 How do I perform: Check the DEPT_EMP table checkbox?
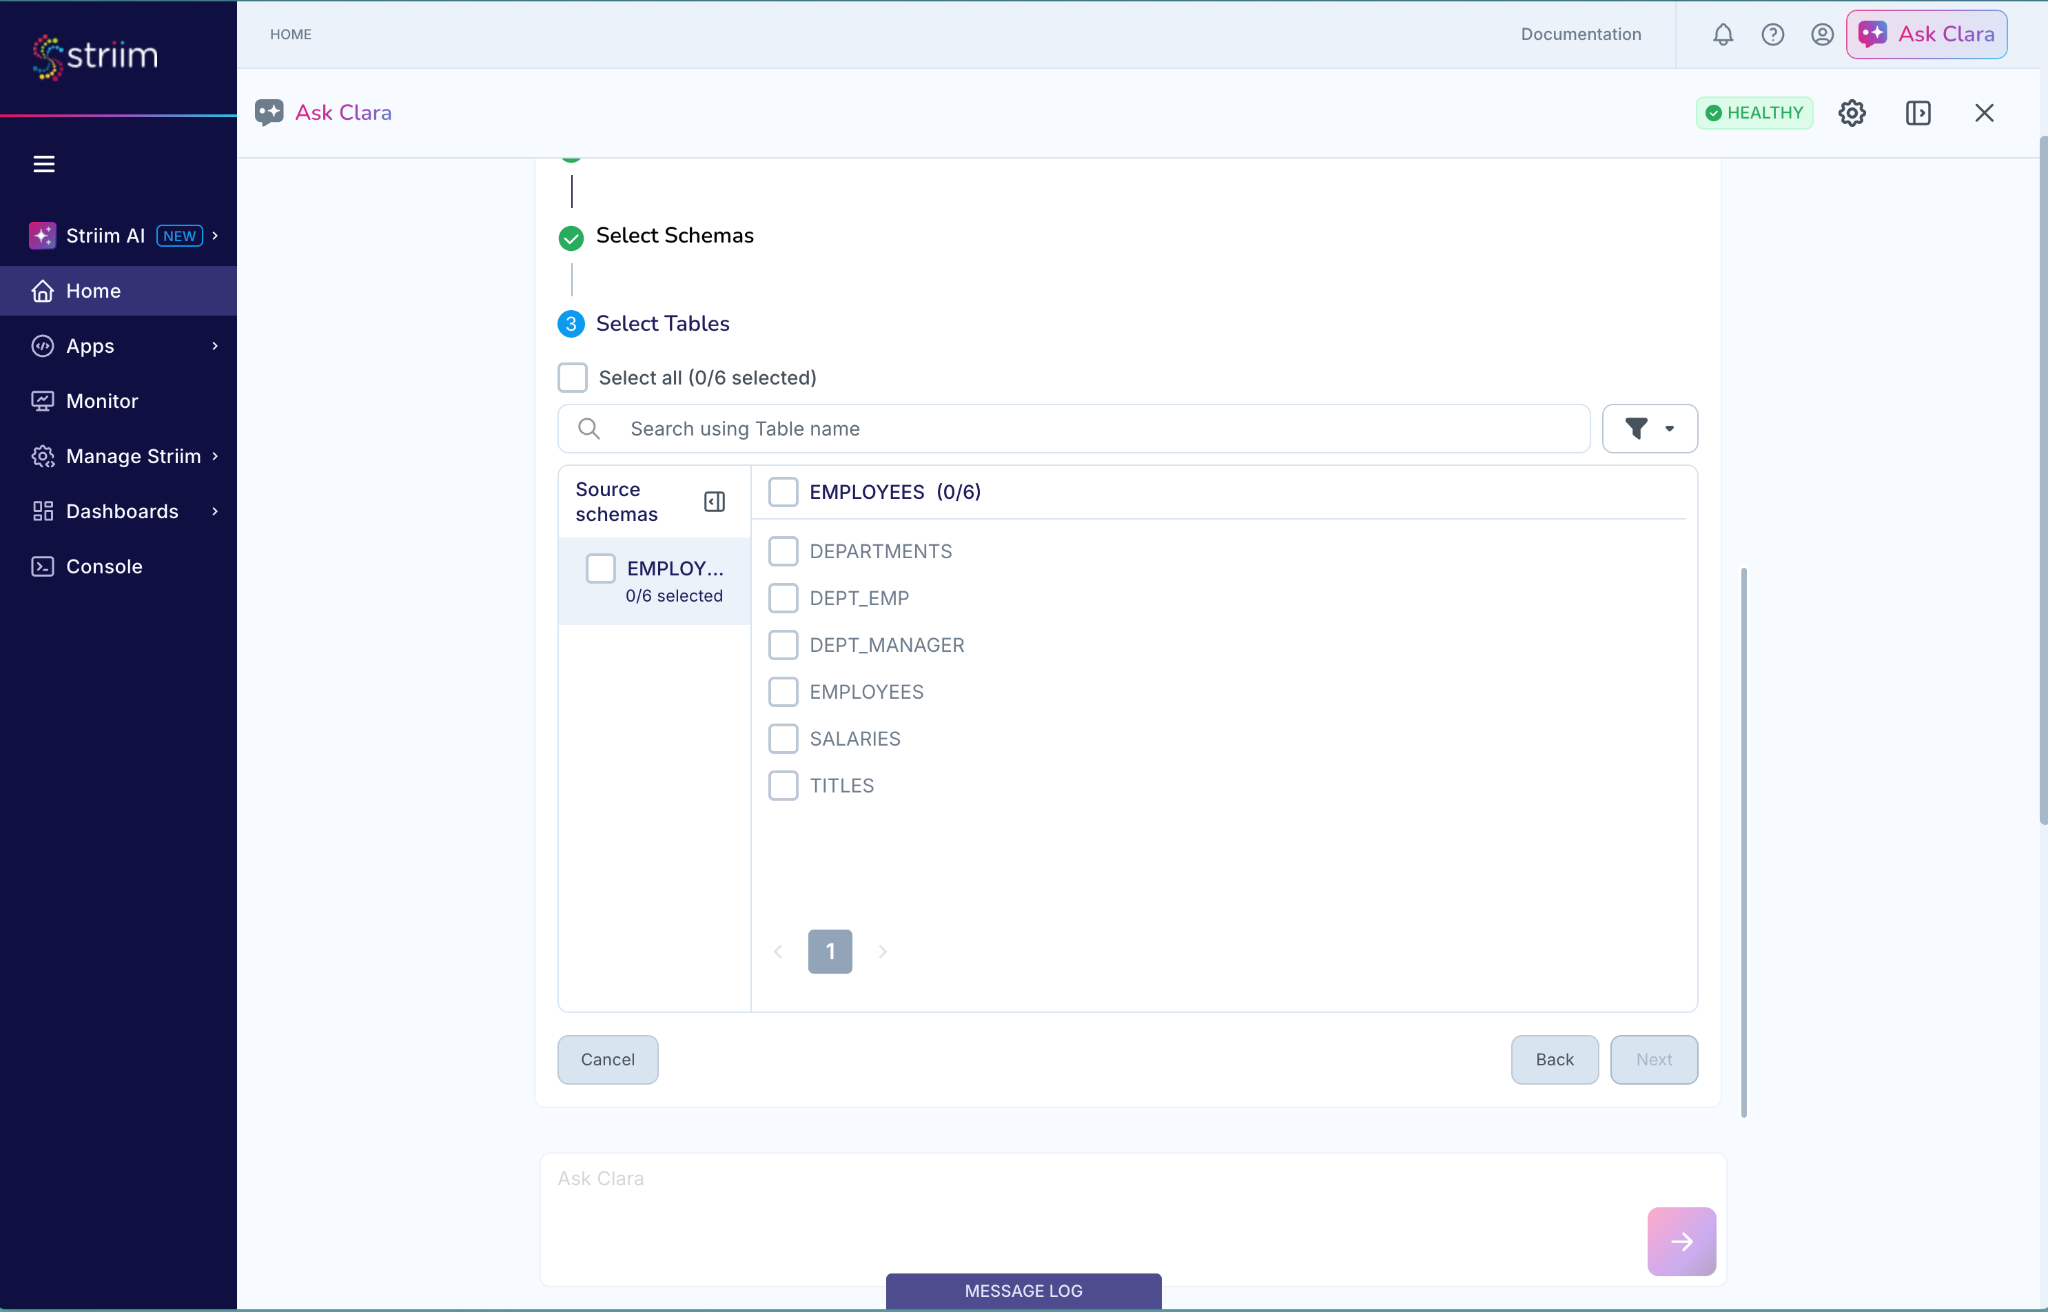(783, 598)
